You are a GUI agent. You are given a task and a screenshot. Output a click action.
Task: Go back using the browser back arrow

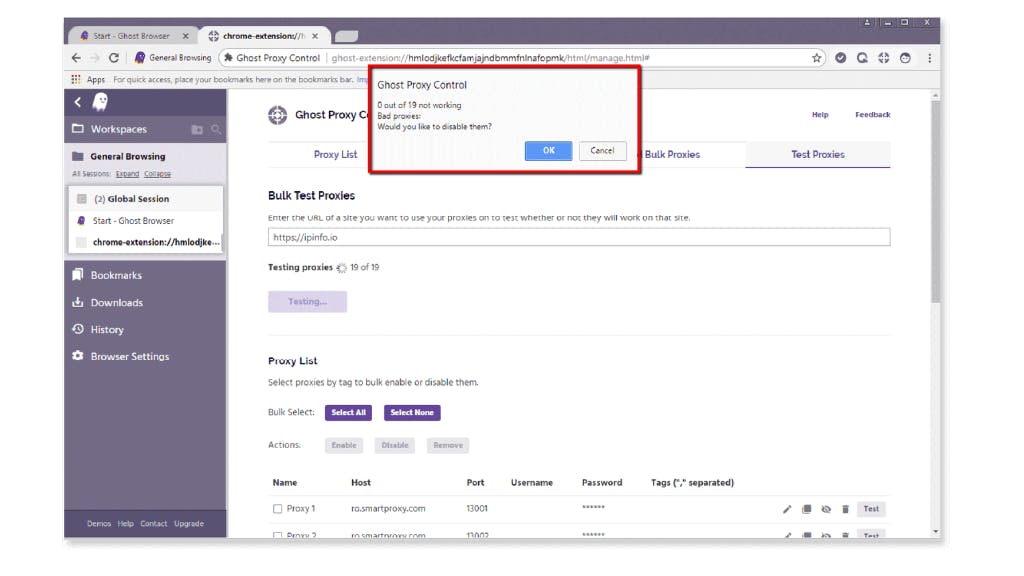[76, 58]
